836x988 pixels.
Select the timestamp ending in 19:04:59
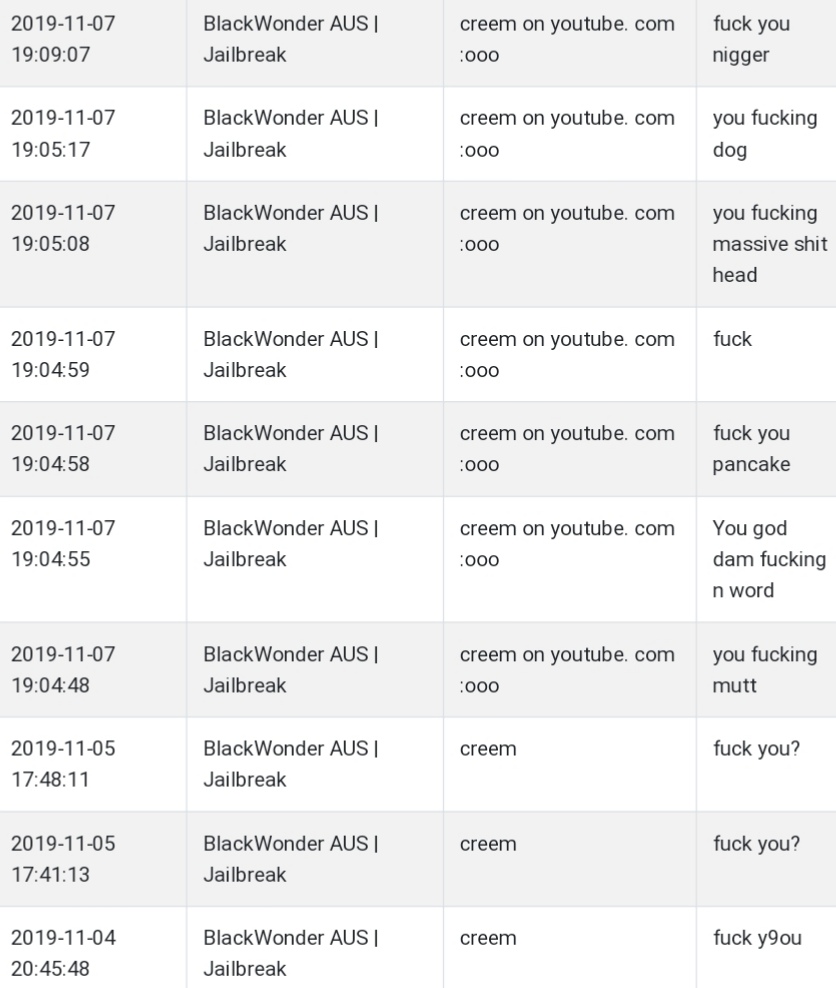coord(63,354)
